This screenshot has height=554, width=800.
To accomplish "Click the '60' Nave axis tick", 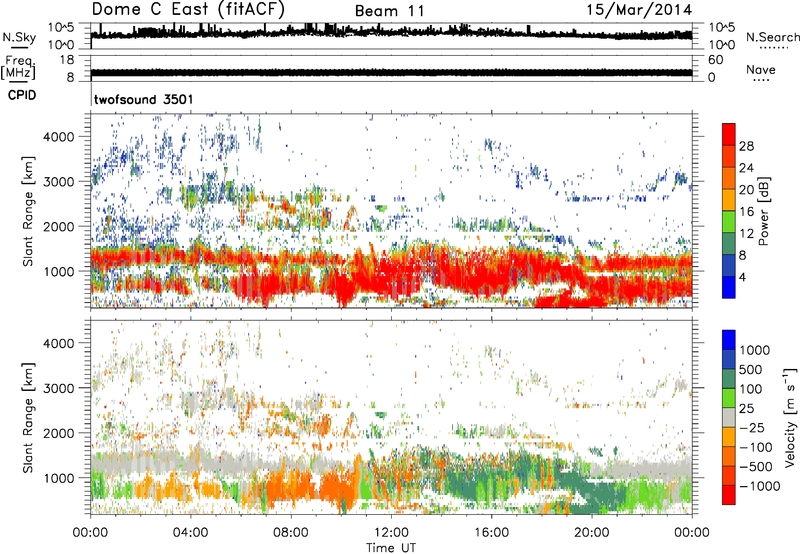I will point(715,60).
